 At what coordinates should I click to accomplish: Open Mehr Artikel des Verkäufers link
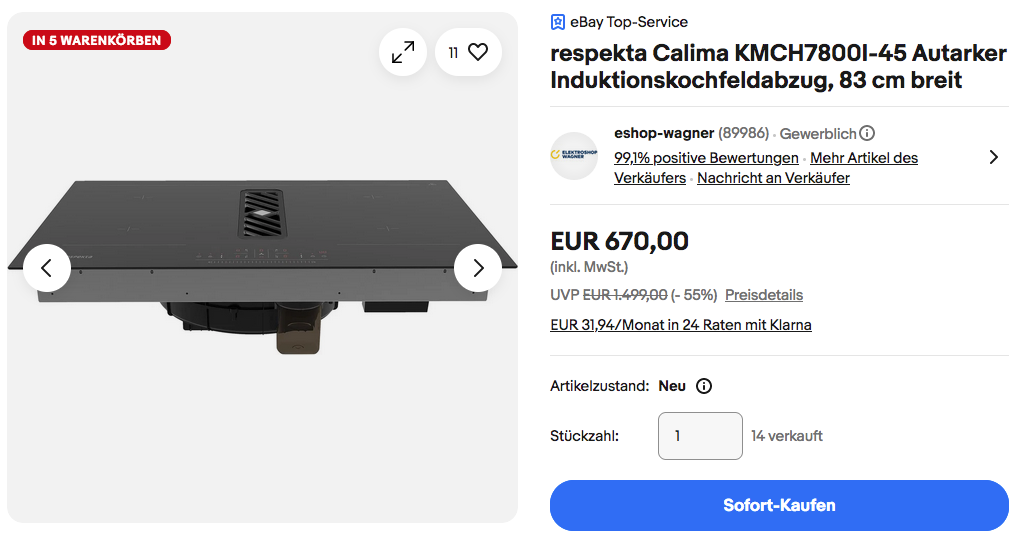(x=864, y=158)
